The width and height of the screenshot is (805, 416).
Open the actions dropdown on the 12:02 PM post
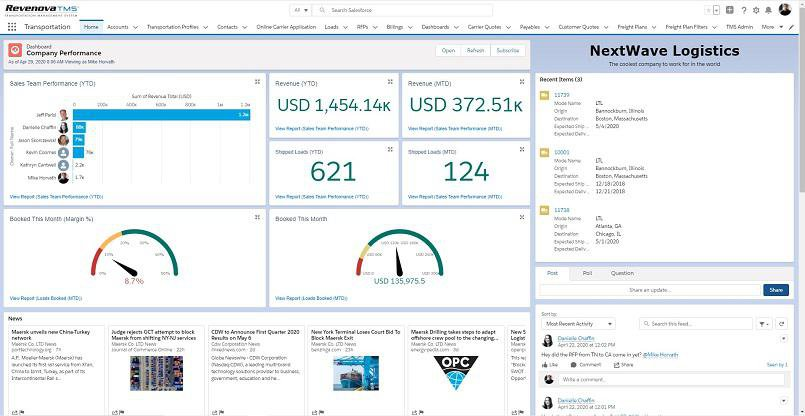coord(783,338)
